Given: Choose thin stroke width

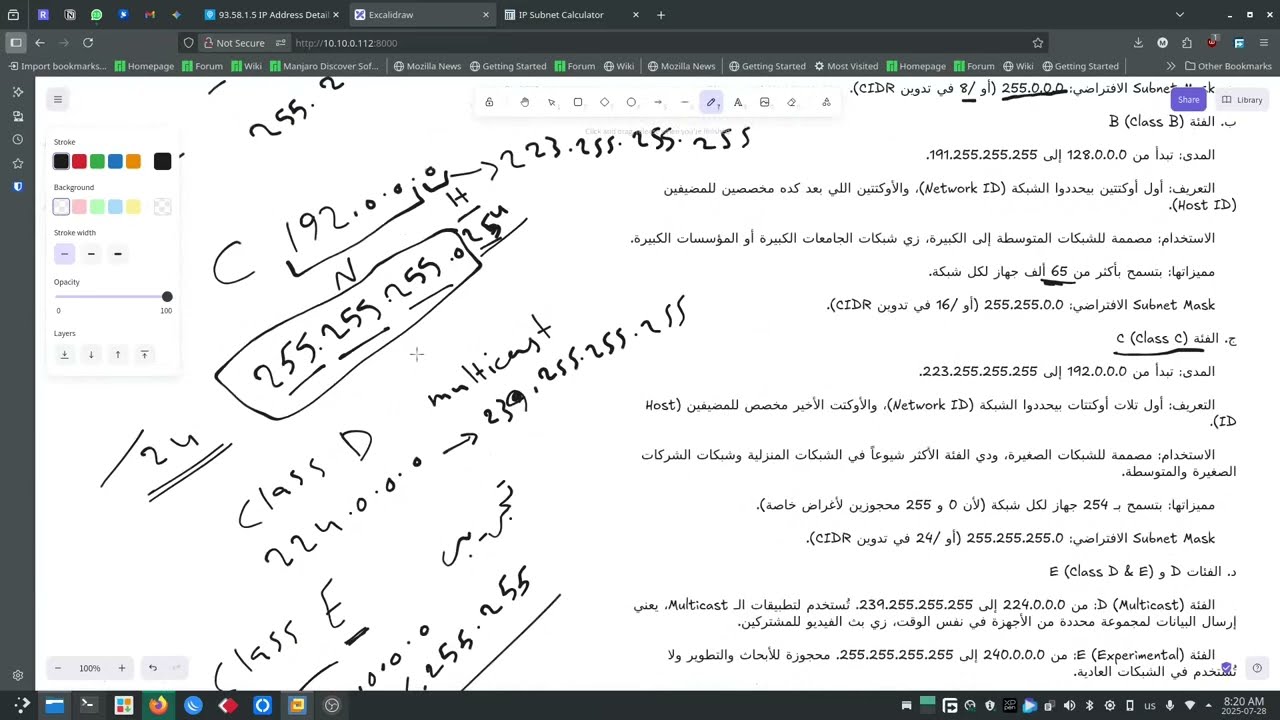Looking at the screenshot, I should click(x=64, y=254).
